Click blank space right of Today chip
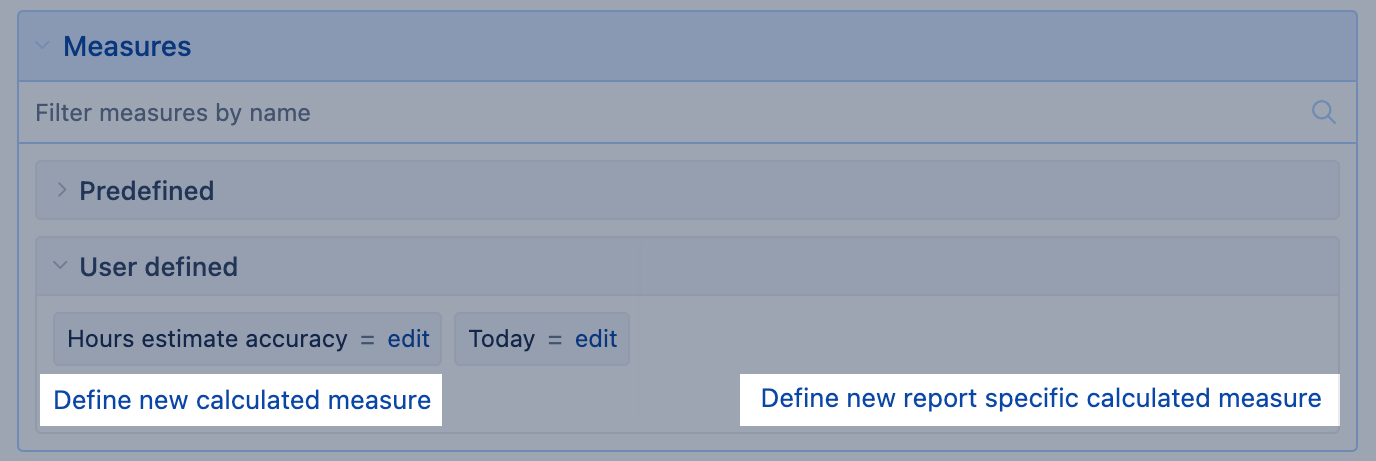Viewport: 1376px width, 461px height. pyautogui.click(x=950, y=339)
